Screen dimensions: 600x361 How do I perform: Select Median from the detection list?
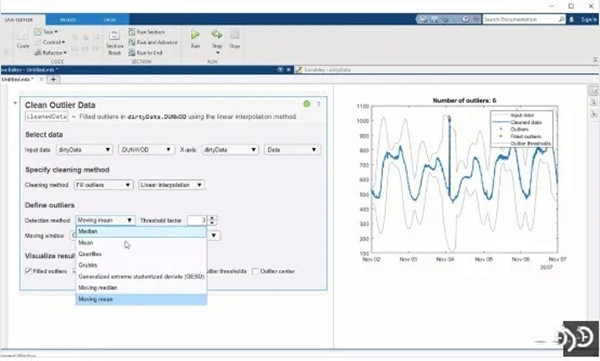pyautogui.click(x=141, y=231)
